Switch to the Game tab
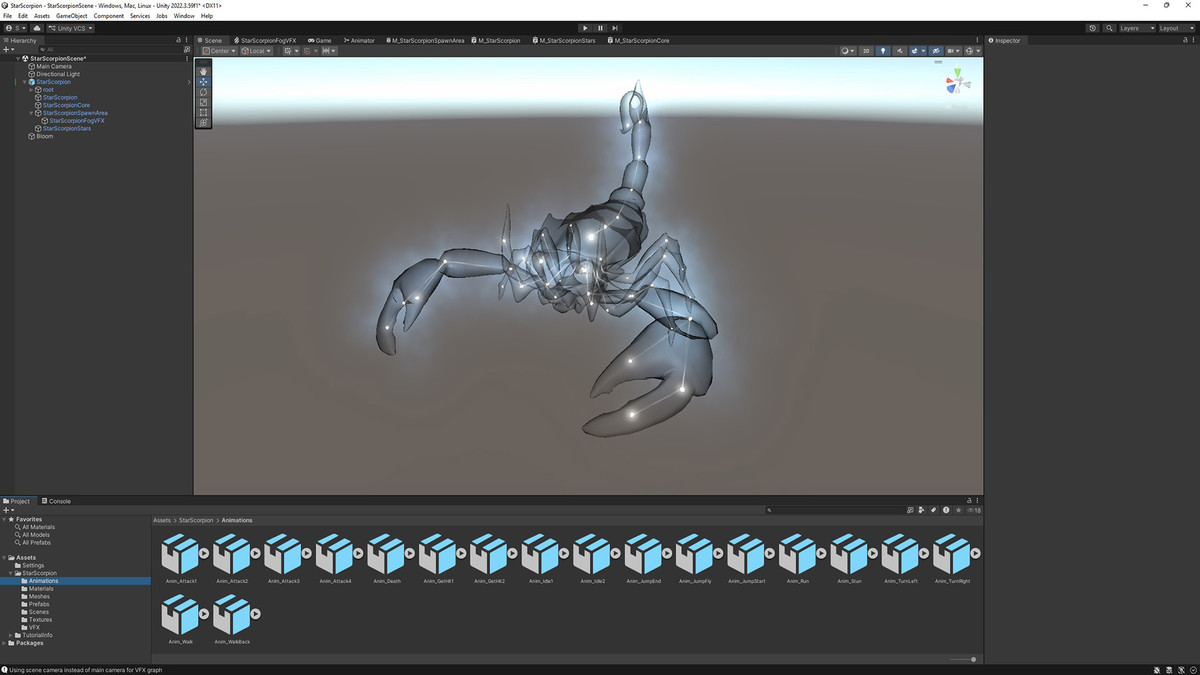The height and width of the screenshot is (675, 1200). click(x=320, y=40)
